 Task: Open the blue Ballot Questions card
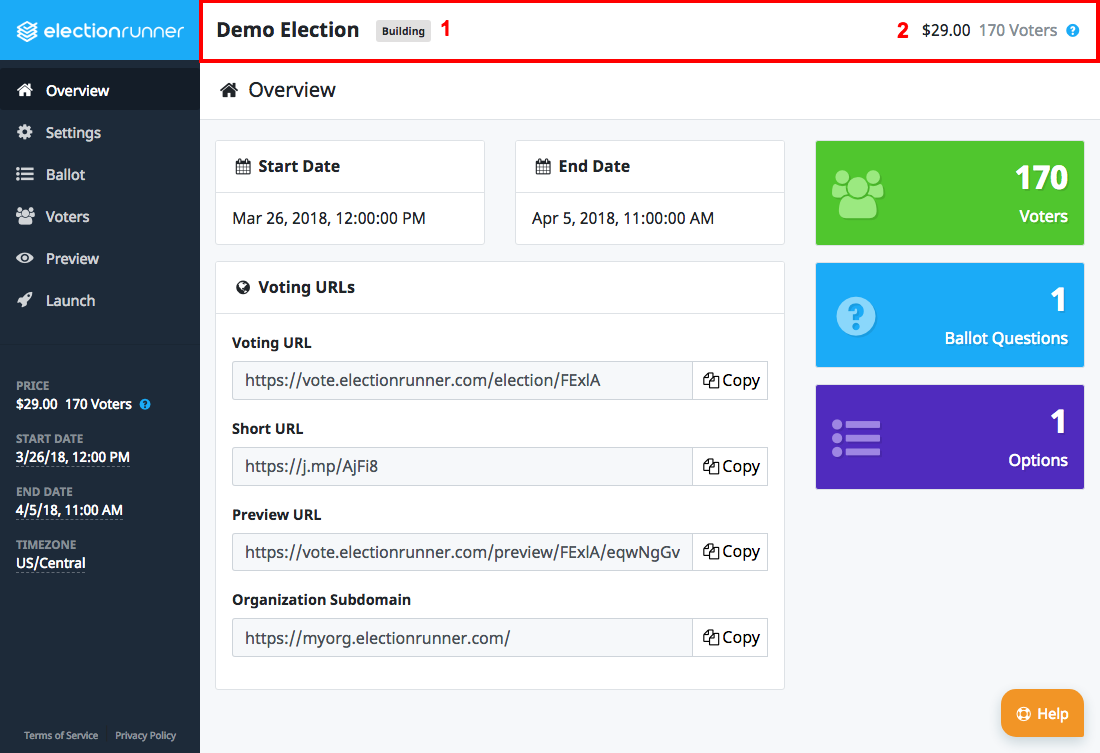point(949,315)
